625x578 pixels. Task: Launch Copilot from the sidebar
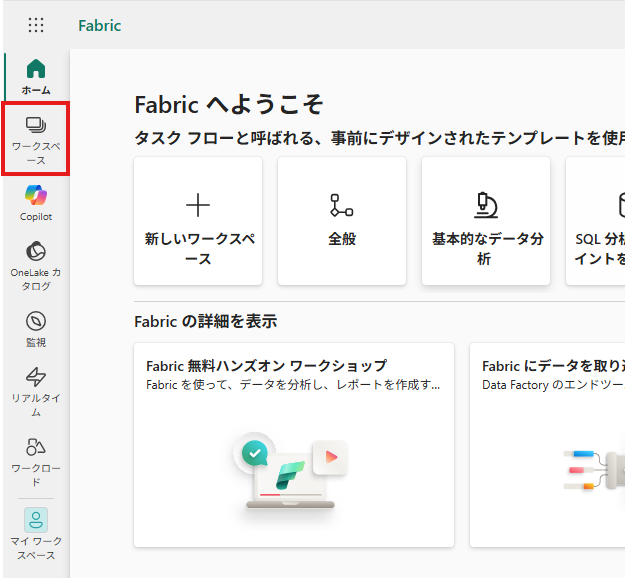click(x=36, y=203)
